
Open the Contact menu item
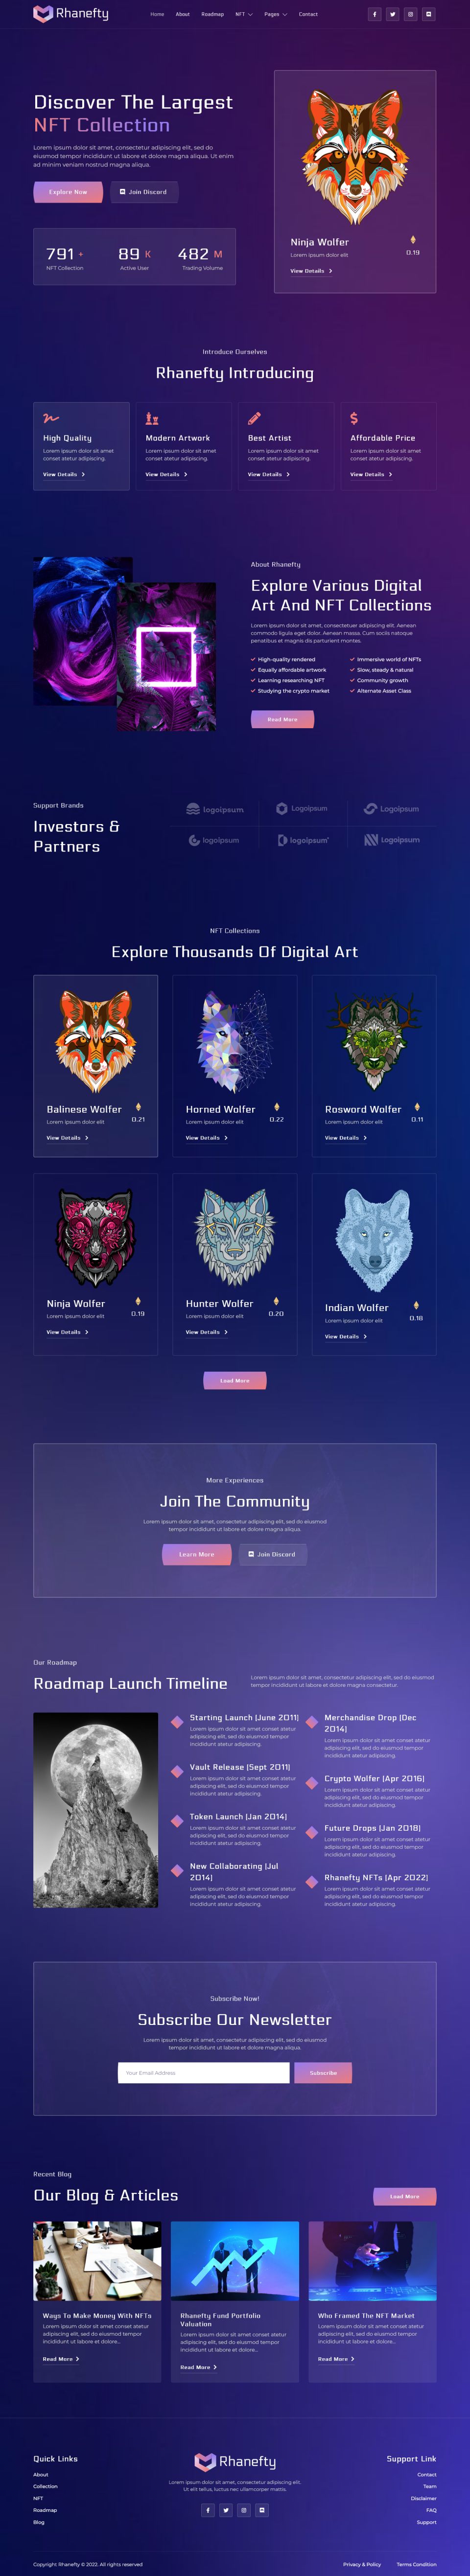click(x=308, y=14)
